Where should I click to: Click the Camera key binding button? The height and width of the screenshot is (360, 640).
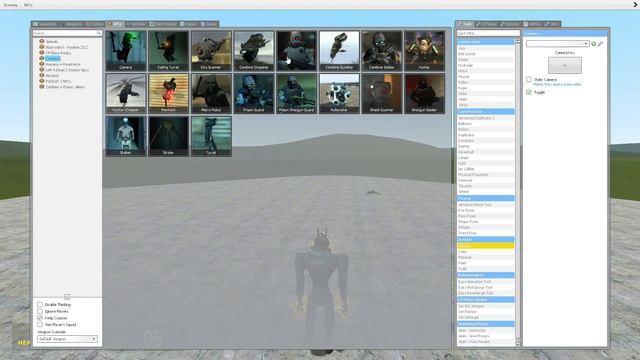[564, 65]
